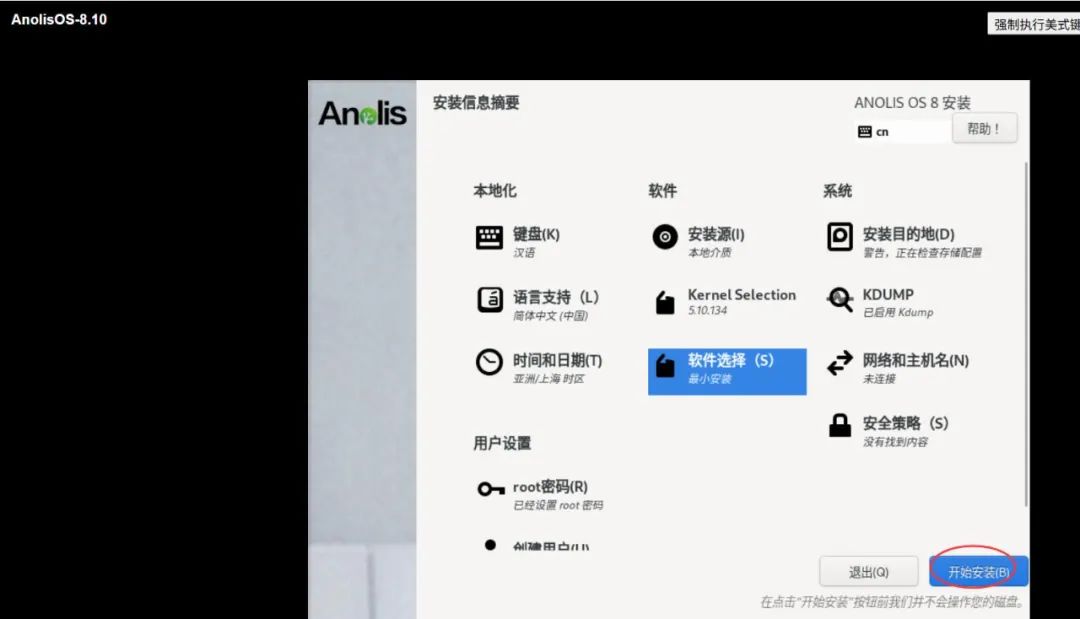Open 安装源(I) installation source label
This screenshot has width=1080, height=619.
(716, 234)
